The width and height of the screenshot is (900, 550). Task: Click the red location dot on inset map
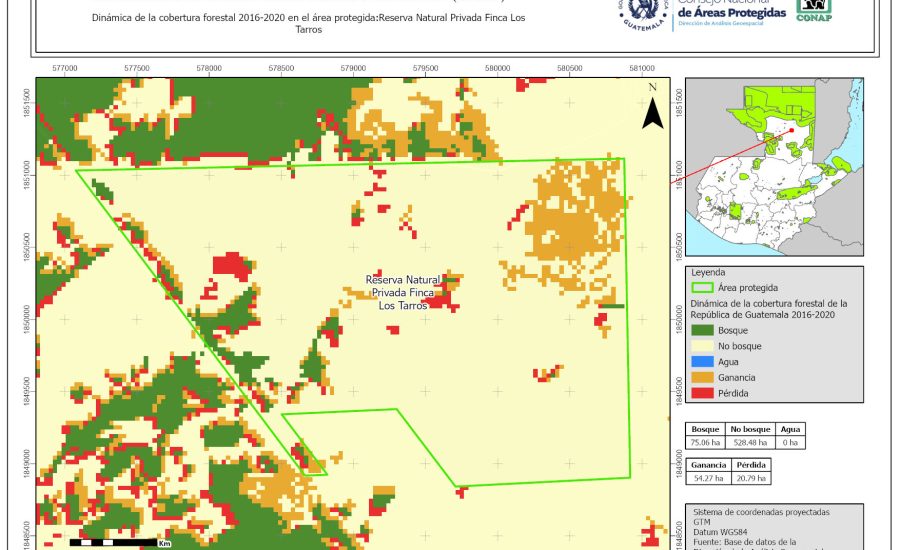point(790,129)
